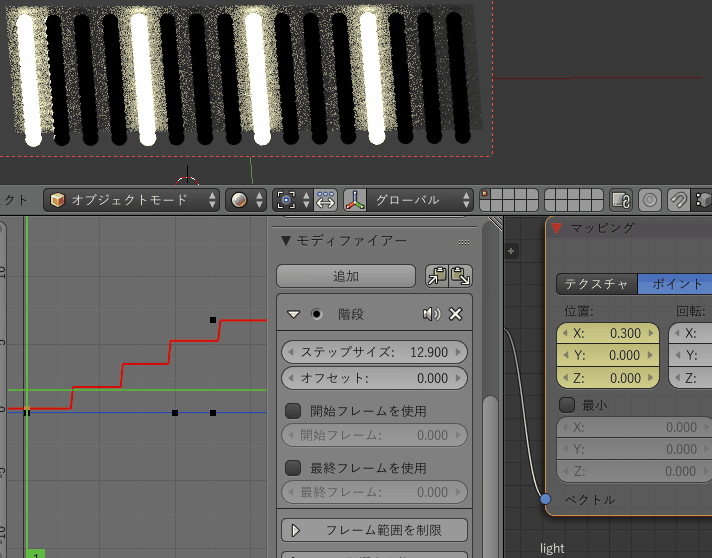Image resolution: width=712 pixels, height=558 pixels.
Task: Click the node editor plus region toggle
Action: point(511,251)
